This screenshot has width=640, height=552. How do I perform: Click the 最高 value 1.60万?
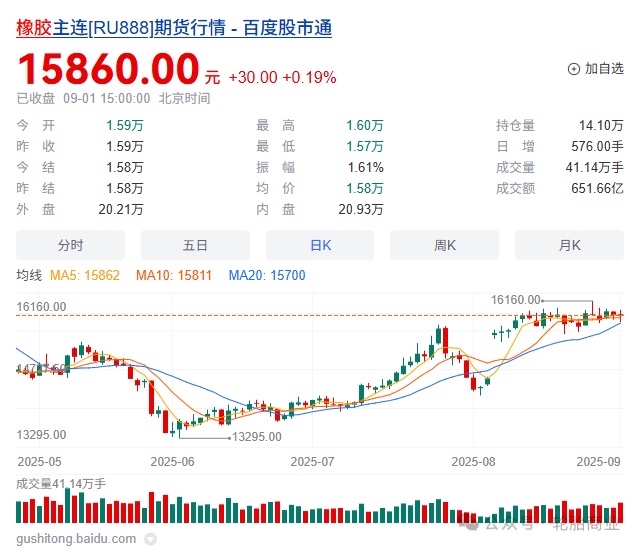point(365,125)
